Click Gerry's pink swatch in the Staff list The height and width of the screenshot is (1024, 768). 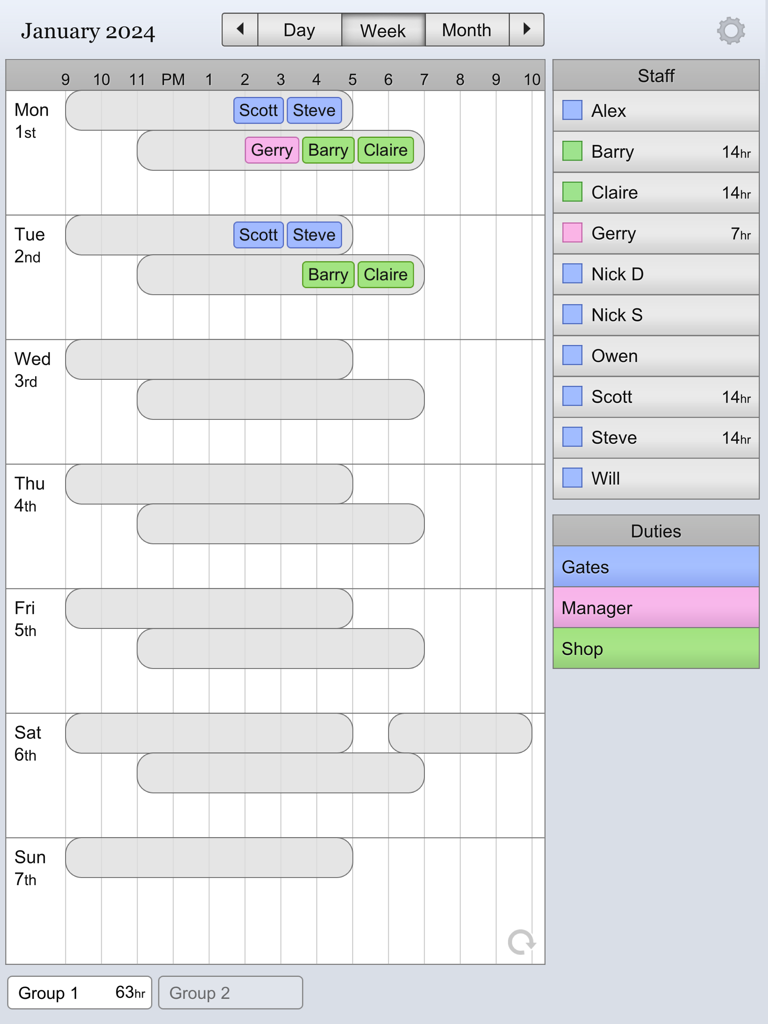coord(573,233)
